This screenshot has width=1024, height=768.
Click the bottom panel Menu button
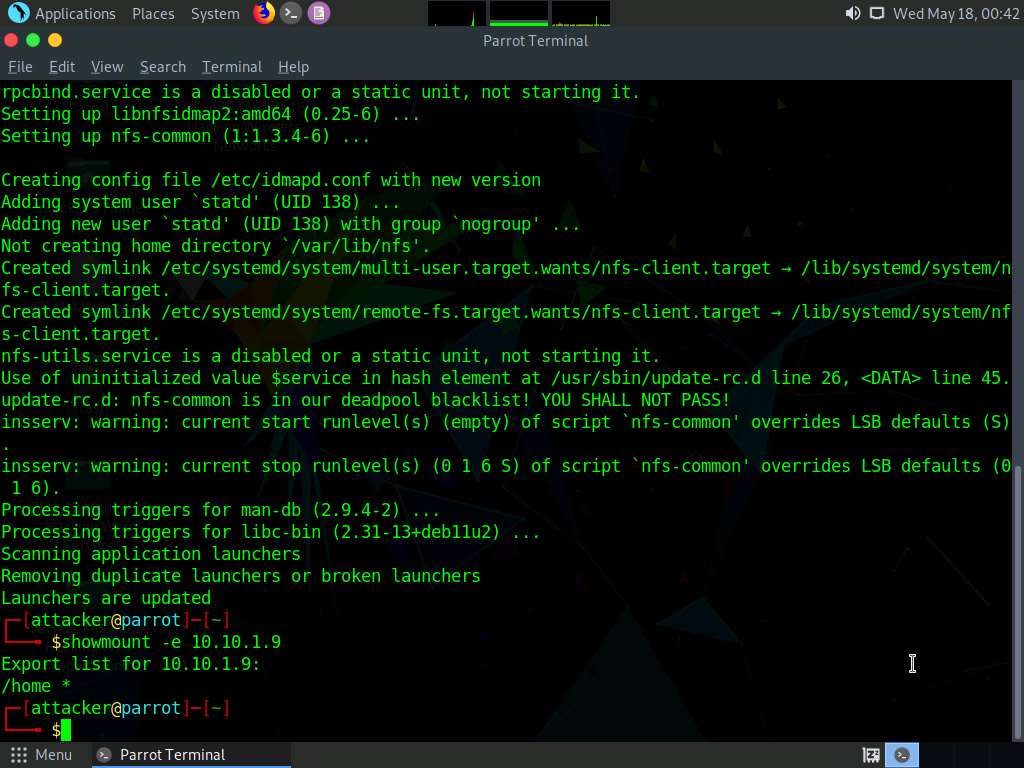tap(41, 755)
